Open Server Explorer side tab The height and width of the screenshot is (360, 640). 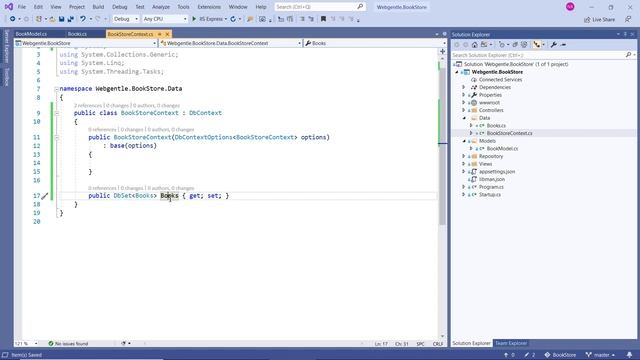pyautogui.click(x=7, y=46)
